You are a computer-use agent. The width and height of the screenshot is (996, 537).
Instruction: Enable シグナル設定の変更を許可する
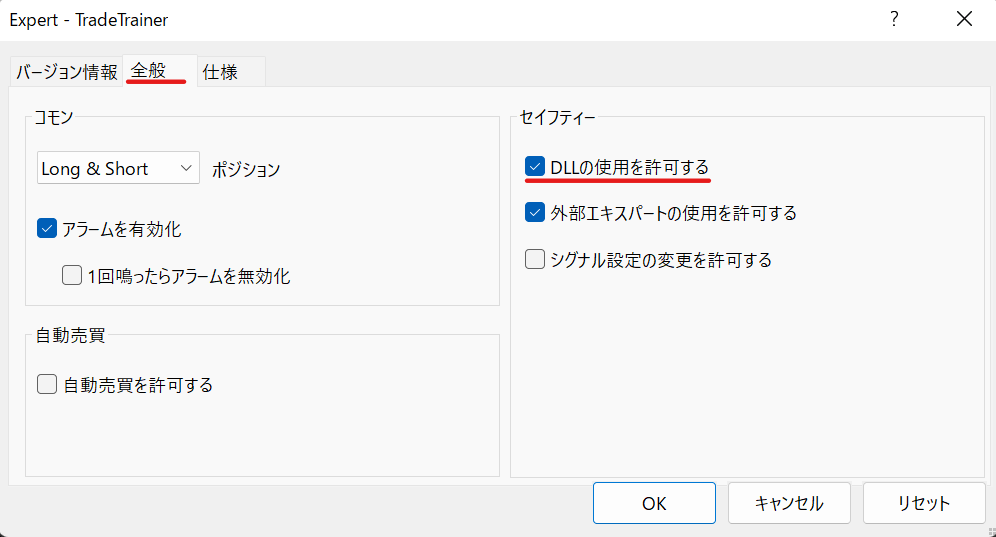pyautogui.click(x=536, y=260)
